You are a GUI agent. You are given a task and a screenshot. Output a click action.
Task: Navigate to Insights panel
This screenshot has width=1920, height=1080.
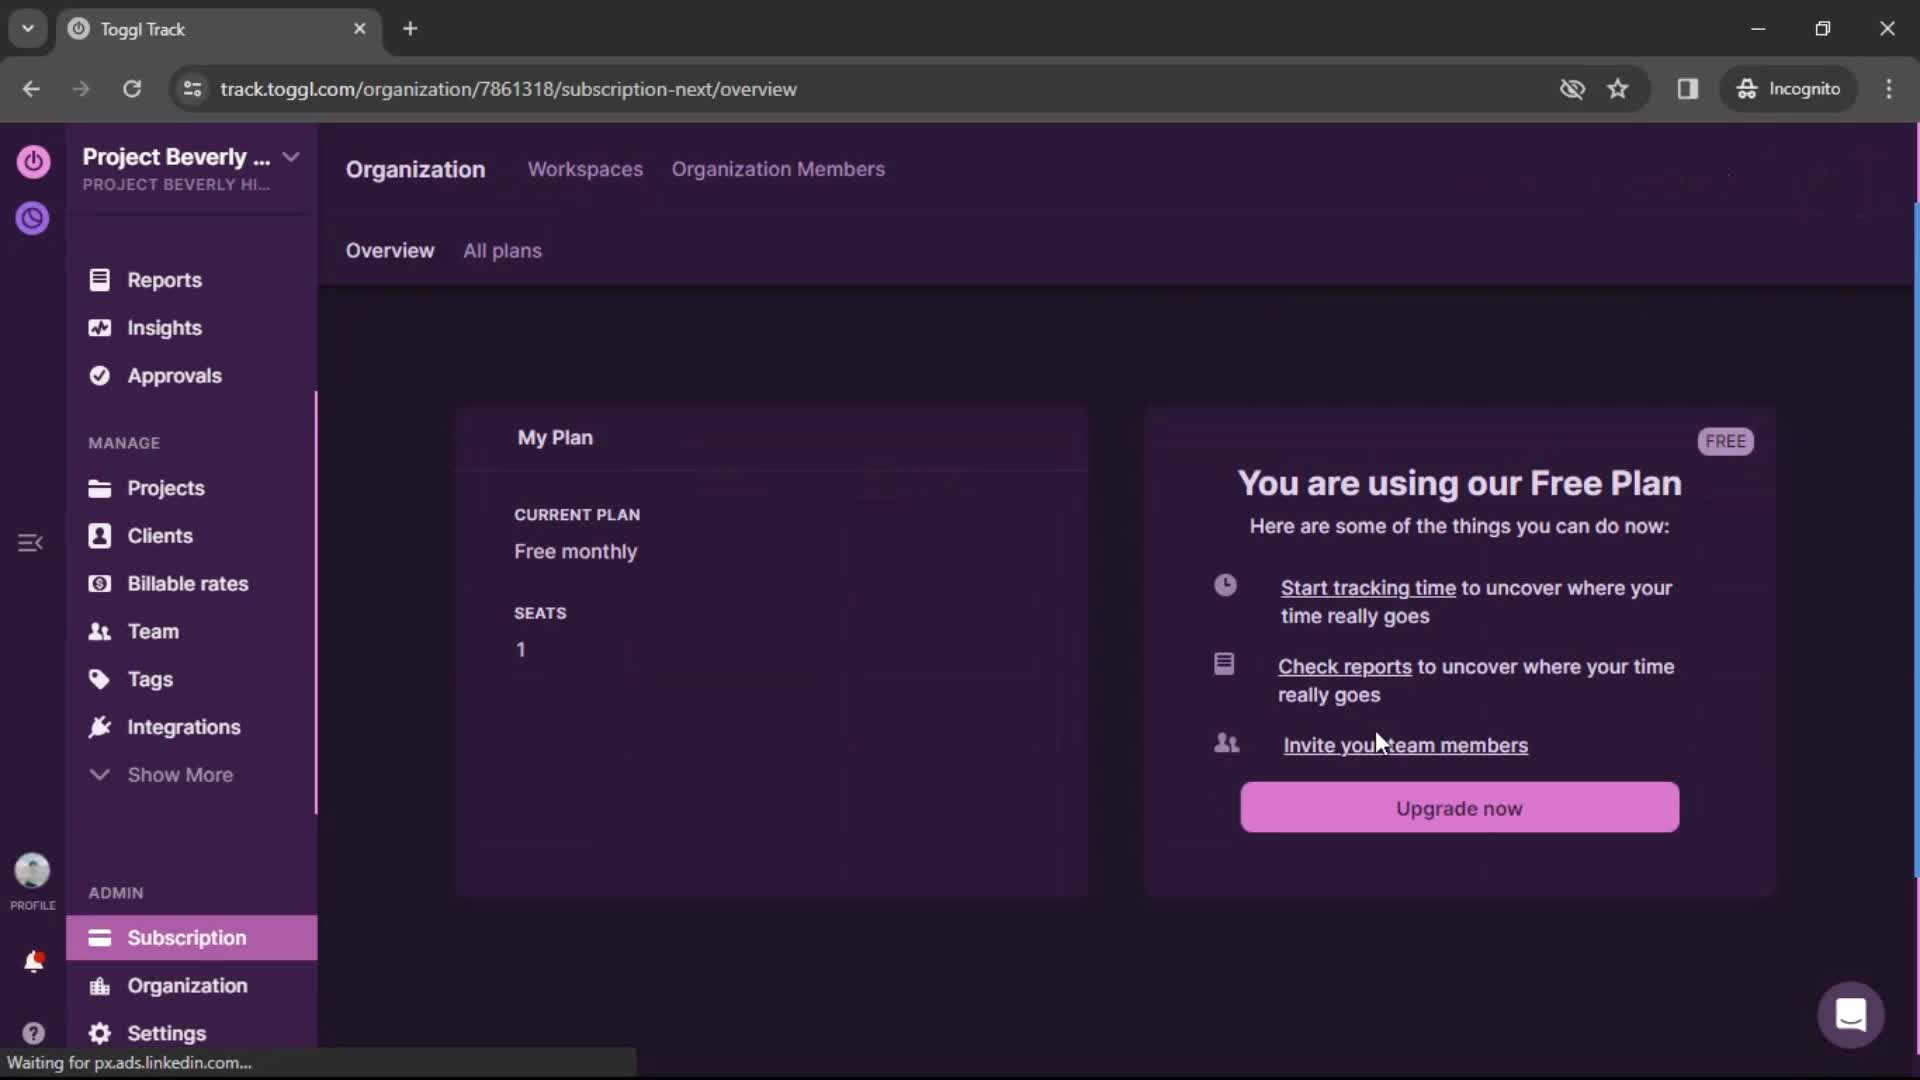pos(165,328)
